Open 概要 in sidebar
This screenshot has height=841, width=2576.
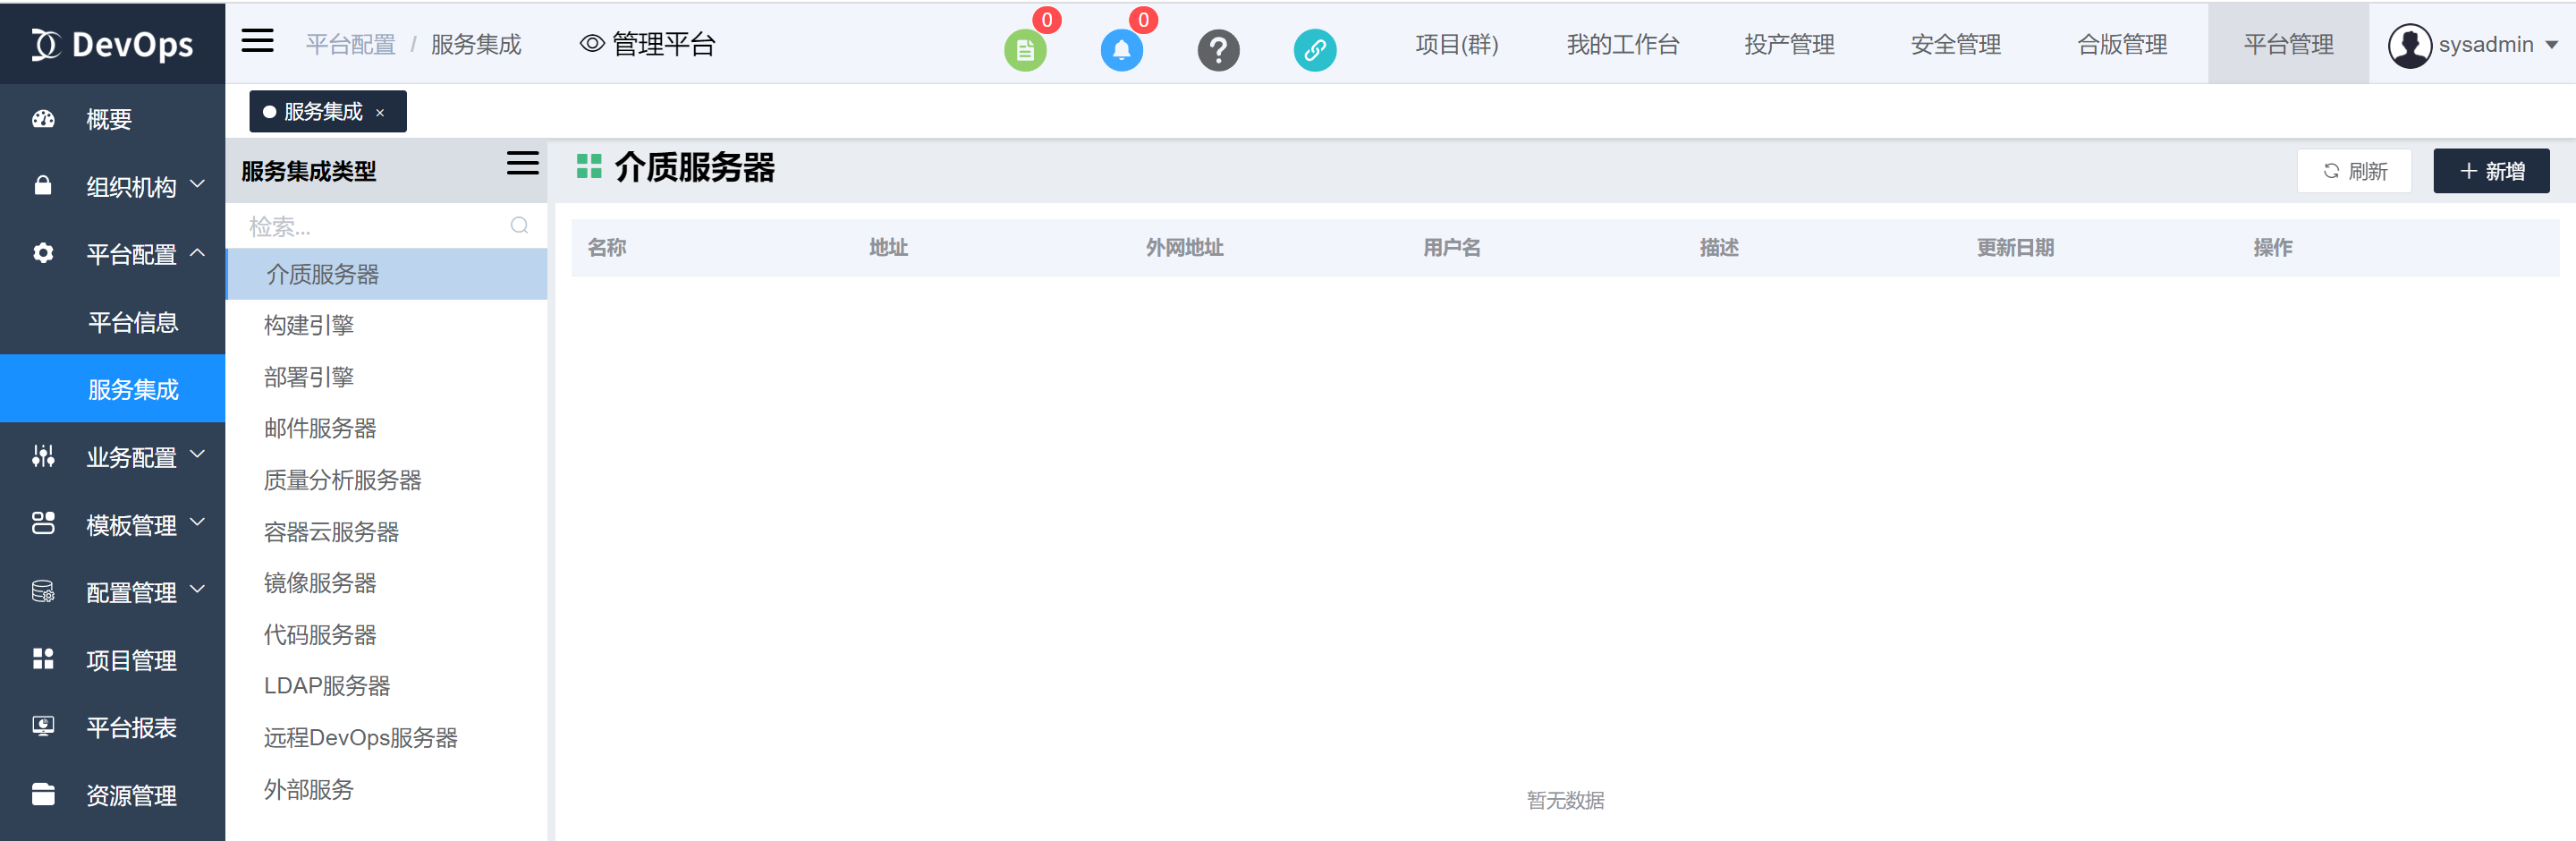(x=113, y=119)
